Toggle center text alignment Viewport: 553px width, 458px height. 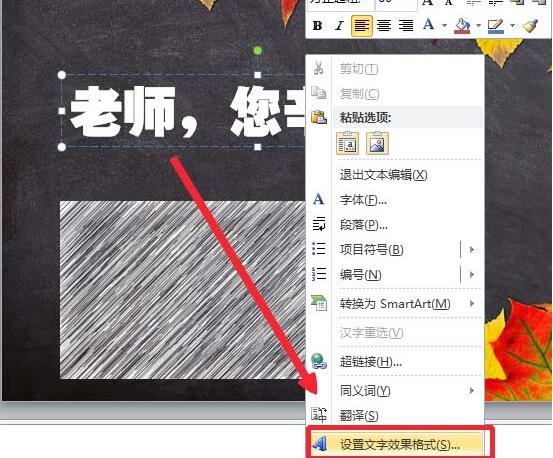pyautogui.click(x=384, y=25)
